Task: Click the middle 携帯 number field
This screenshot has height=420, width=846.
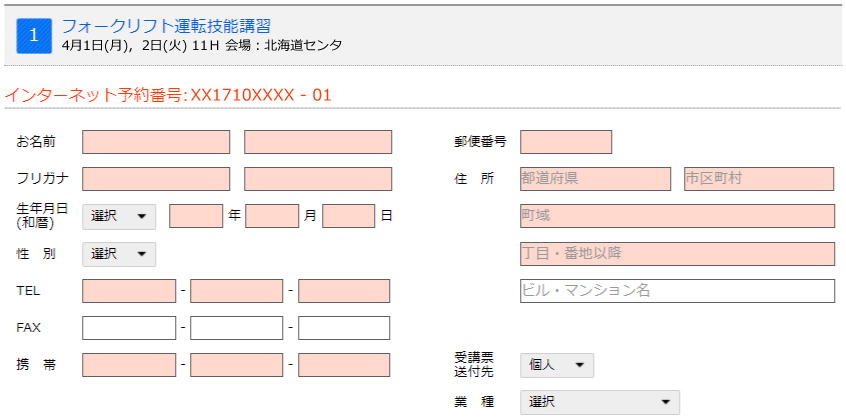Action: click(236, 365)
